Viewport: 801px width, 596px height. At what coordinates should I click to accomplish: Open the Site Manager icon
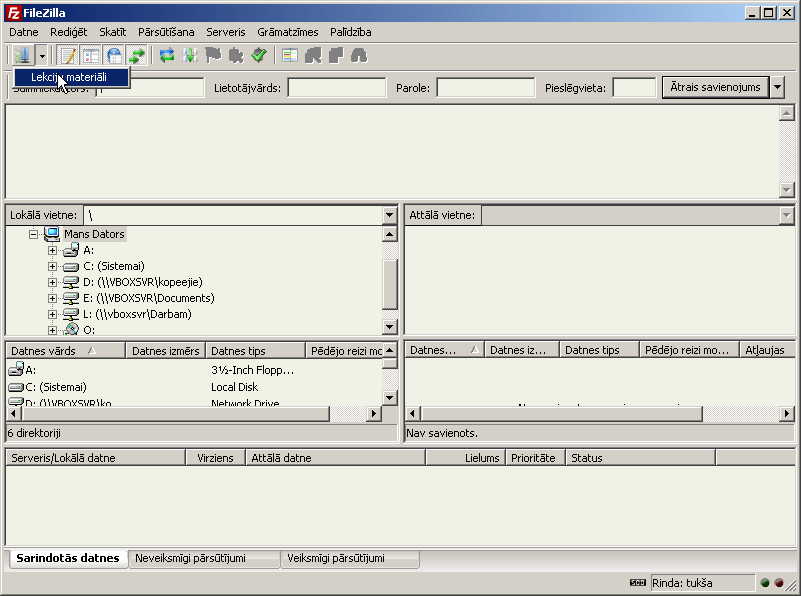22,55
